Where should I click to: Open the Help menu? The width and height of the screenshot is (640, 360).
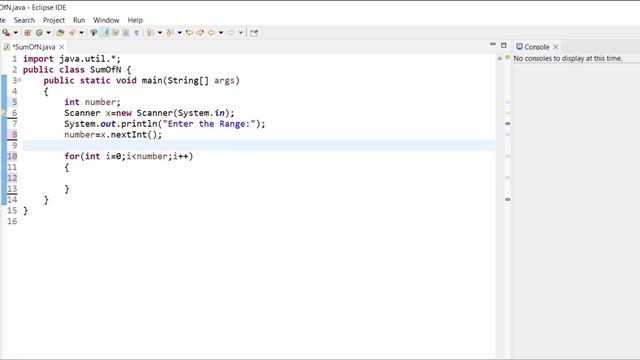(x=135, y=20)
